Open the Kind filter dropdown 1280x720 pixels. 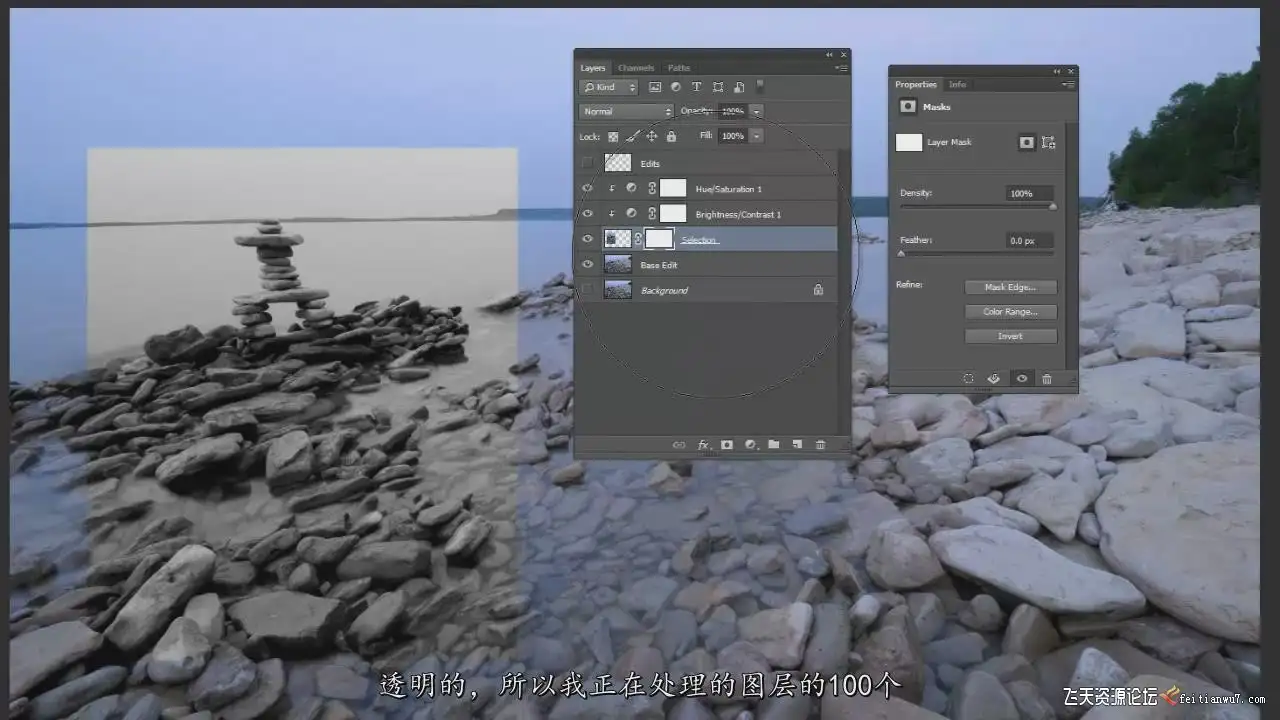click(609, 87)
